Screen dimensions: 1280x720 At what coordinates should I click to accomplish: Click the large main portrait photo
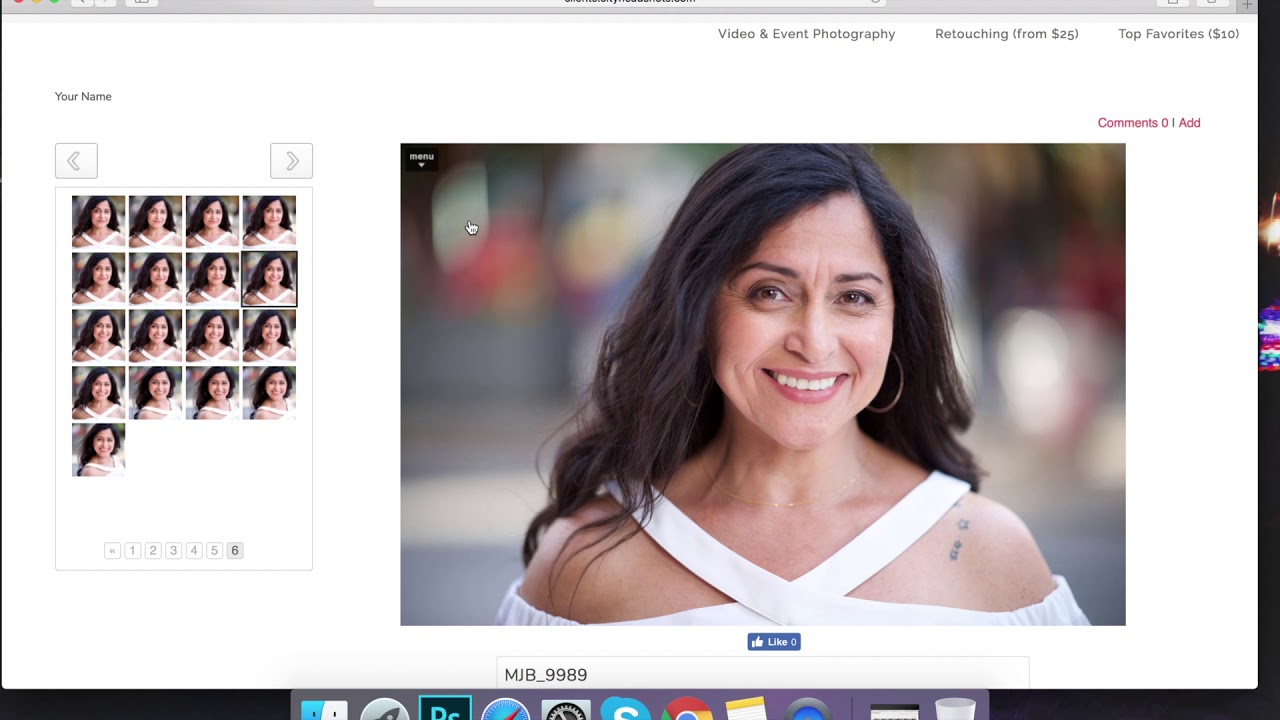763,385
